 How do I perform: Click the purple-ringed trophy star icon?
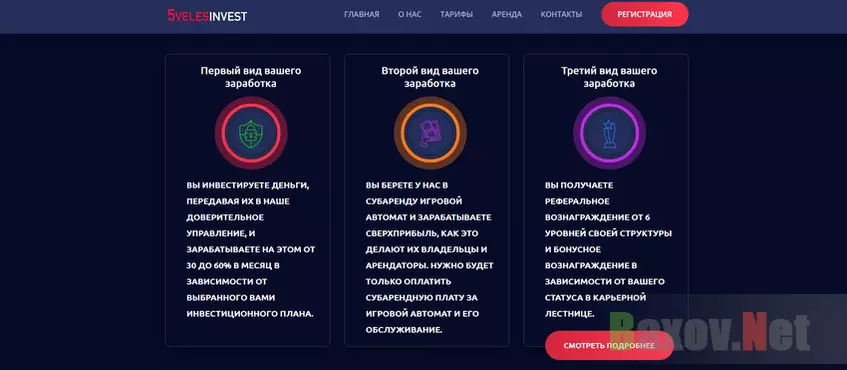[609, 133]
